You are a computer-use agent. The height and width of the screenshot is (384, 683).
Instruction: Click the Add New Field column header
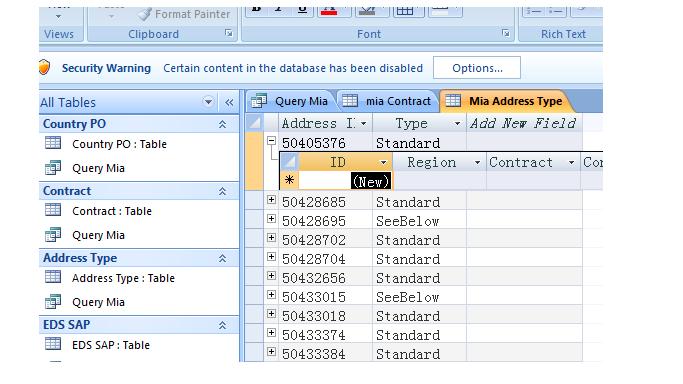click(524, 124)
